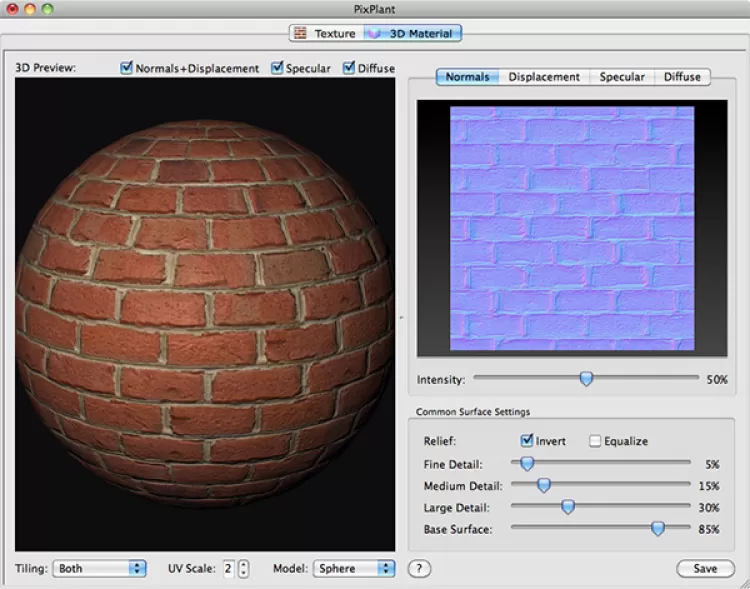Open the Model dropdown set to Sphere
Image resolution: width=750 pixels, height=589 pixels.
pos(355,568)
